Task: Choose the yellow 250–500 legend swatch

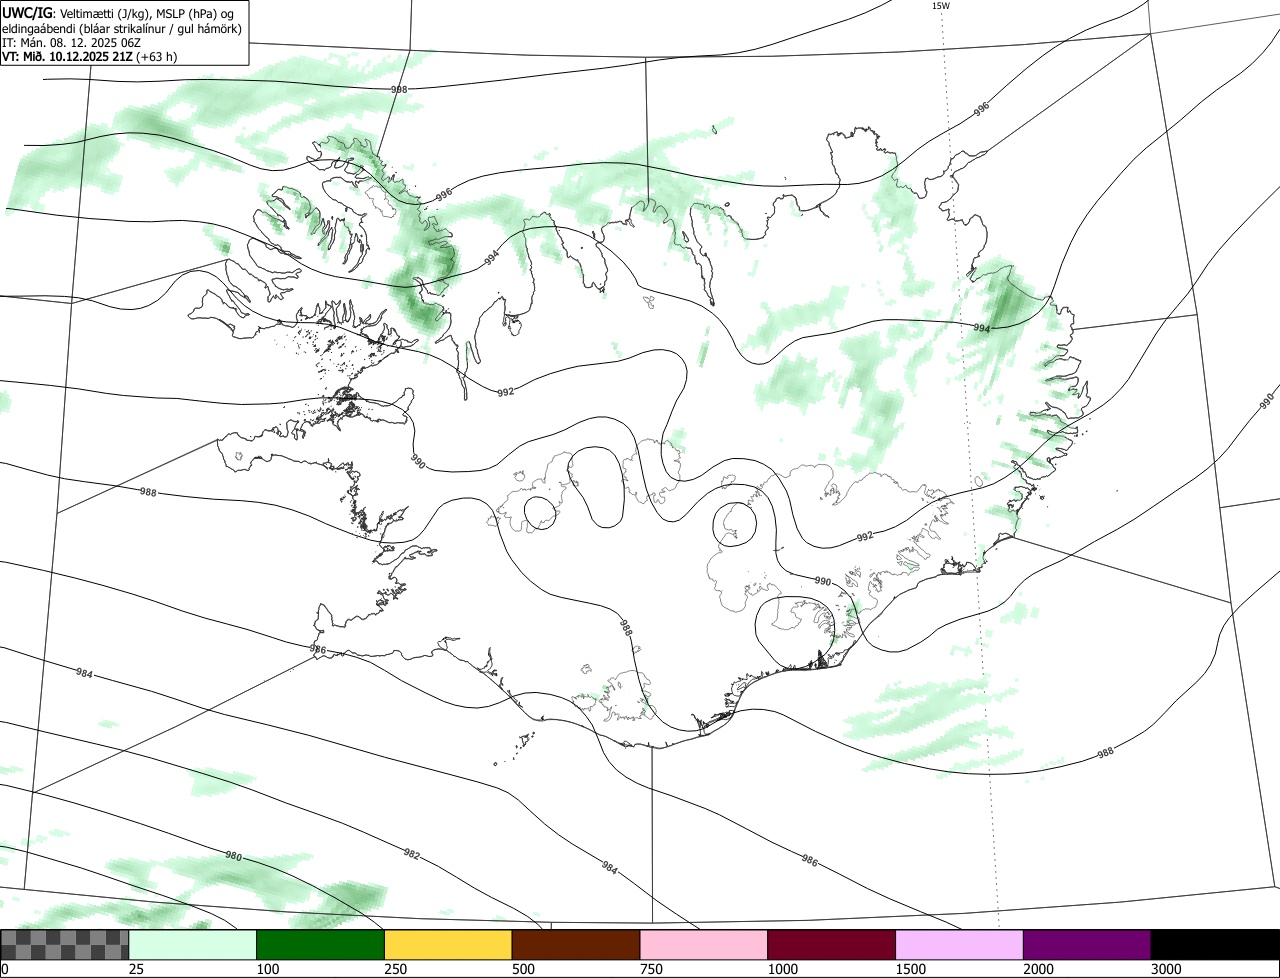Action: [448, 945]
